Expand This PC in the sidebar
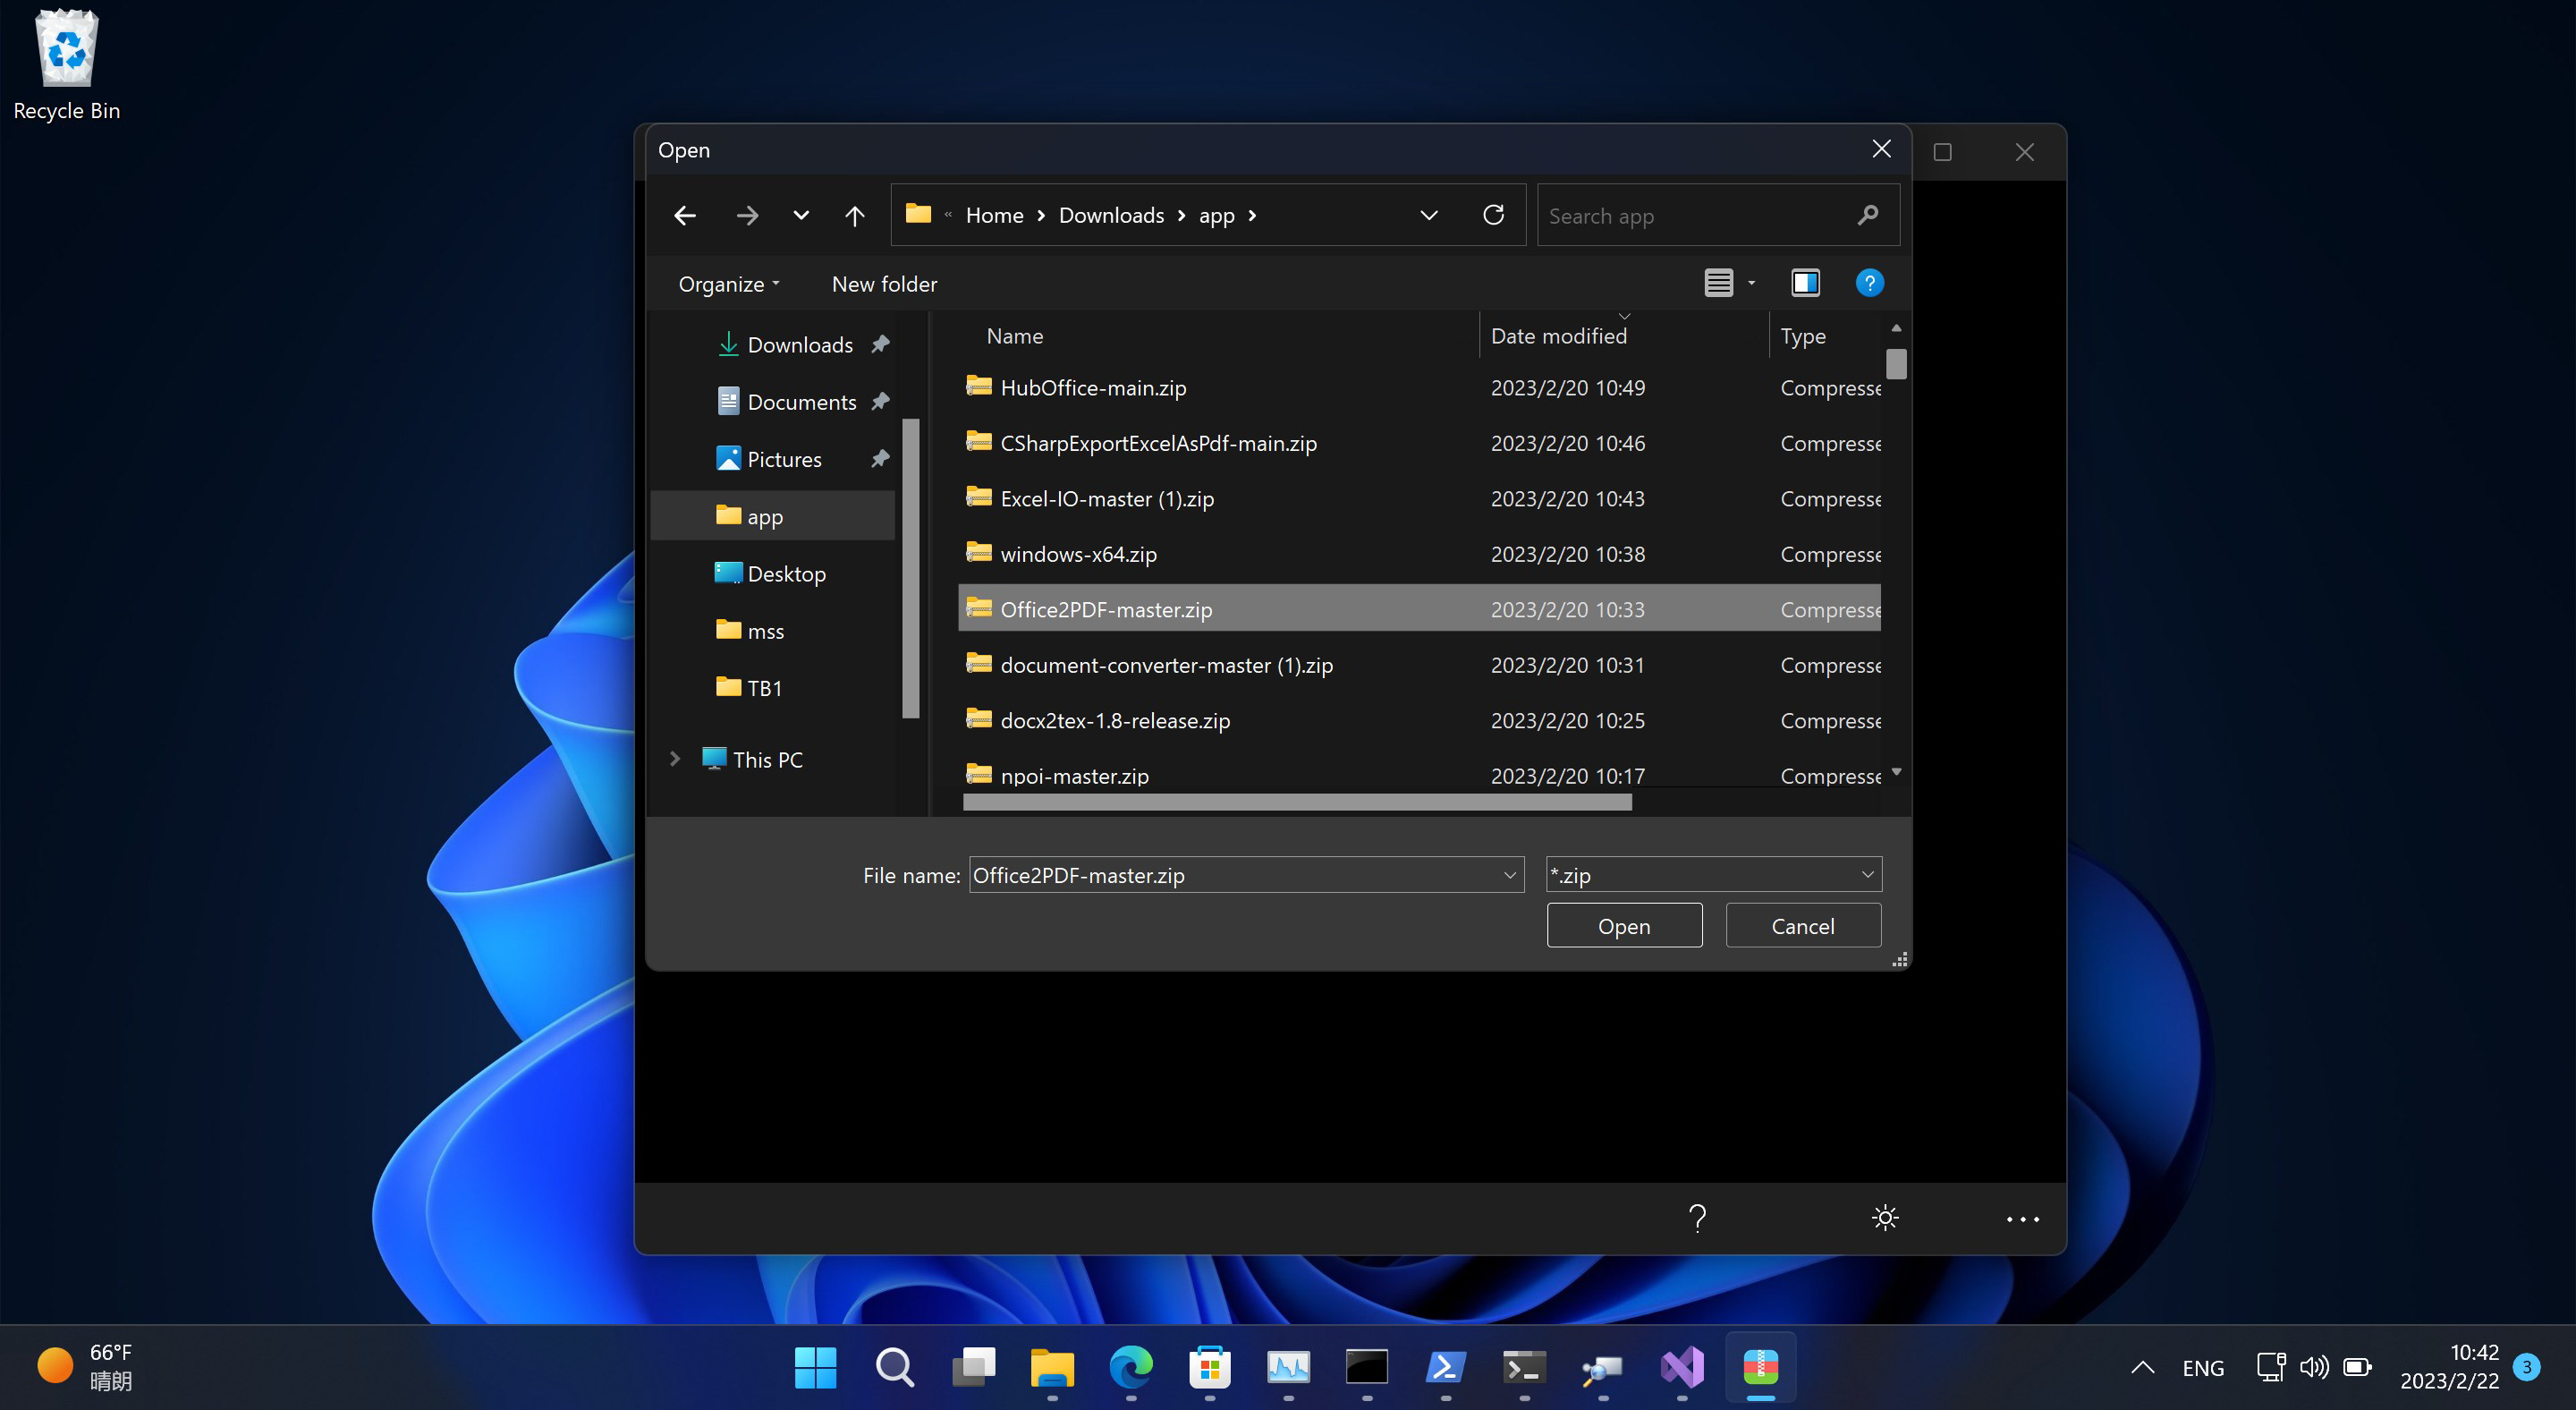The width and height of the screenshot is (2576, 1410). point(676,759)
